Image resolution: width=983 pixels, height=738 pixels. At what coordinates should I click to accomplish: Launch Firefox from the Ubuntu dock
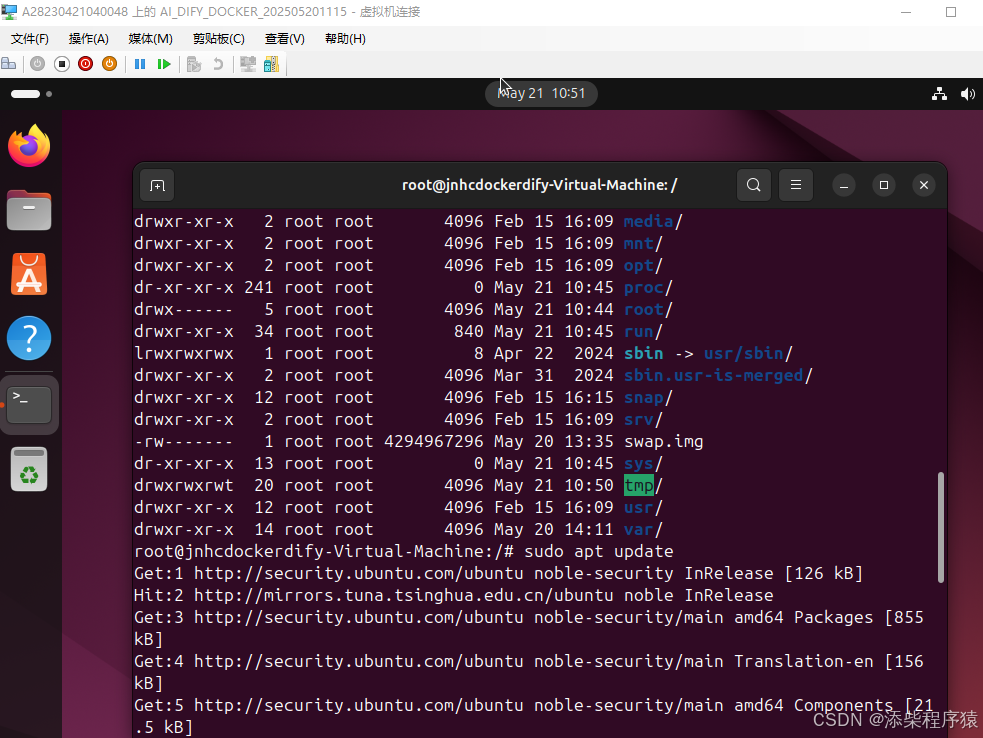29,145
